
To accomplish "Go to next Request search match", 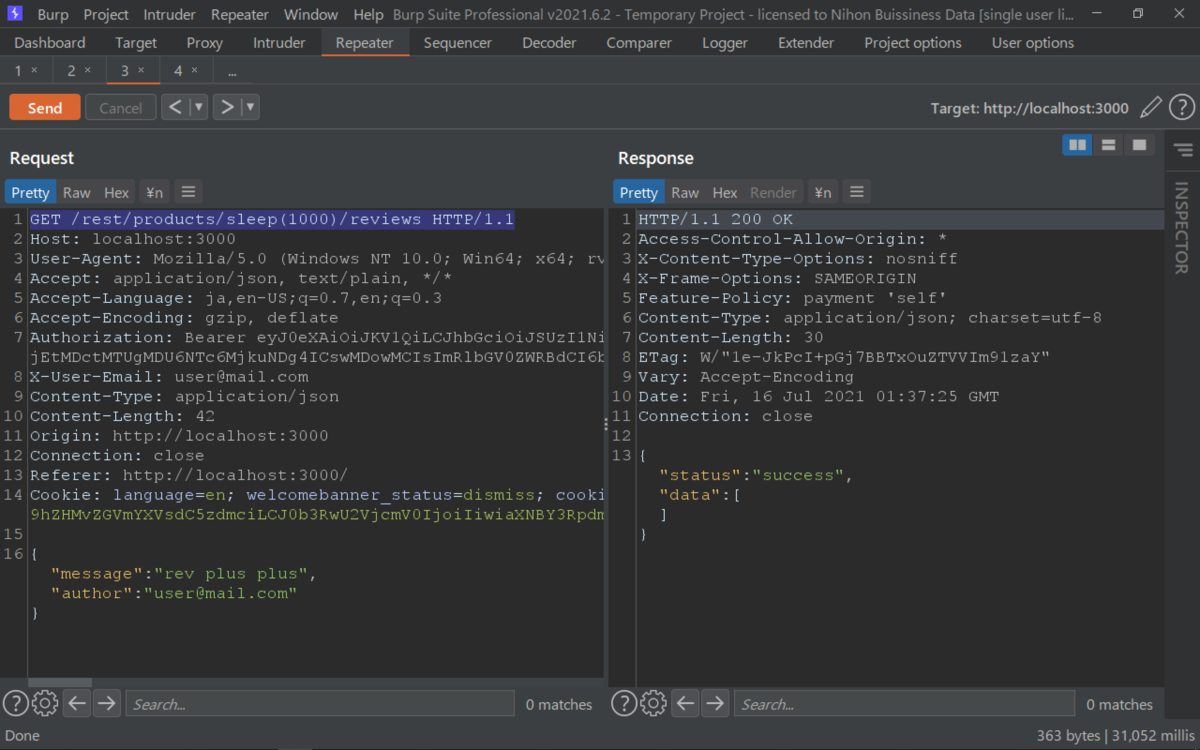I will pos(106,703).
